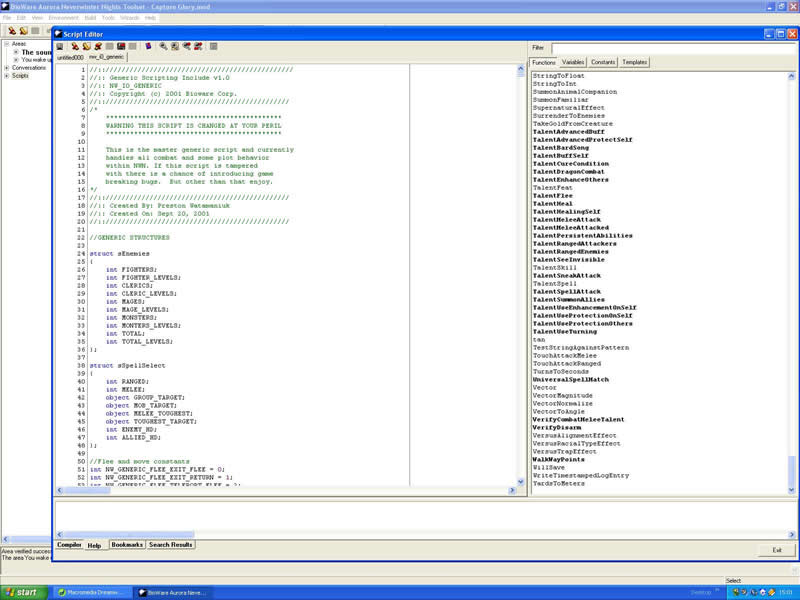
Task: Open the Environment menu in Toolset window
Action: pyautogui.click(x=64, y=18)
